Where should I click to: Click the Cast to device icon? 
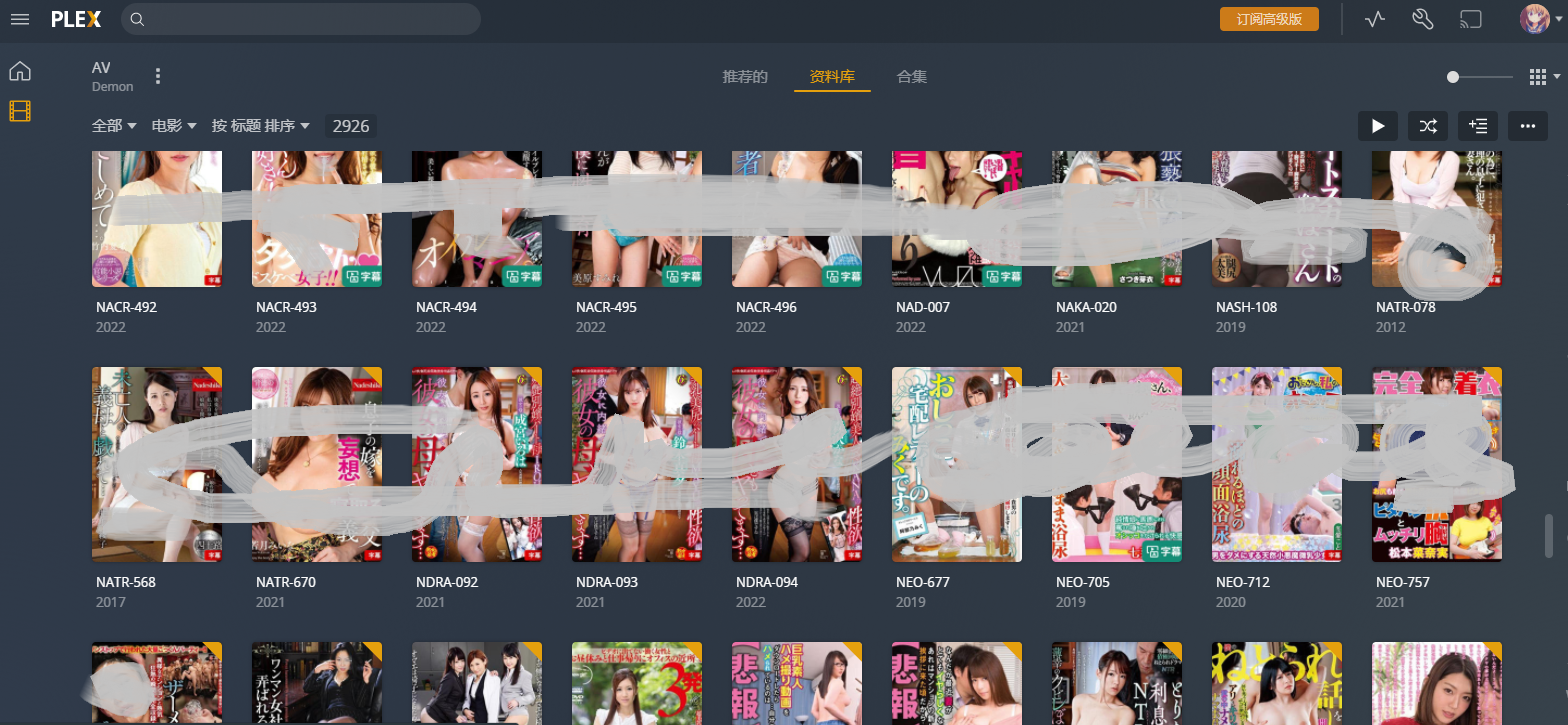pos(1470,19)
